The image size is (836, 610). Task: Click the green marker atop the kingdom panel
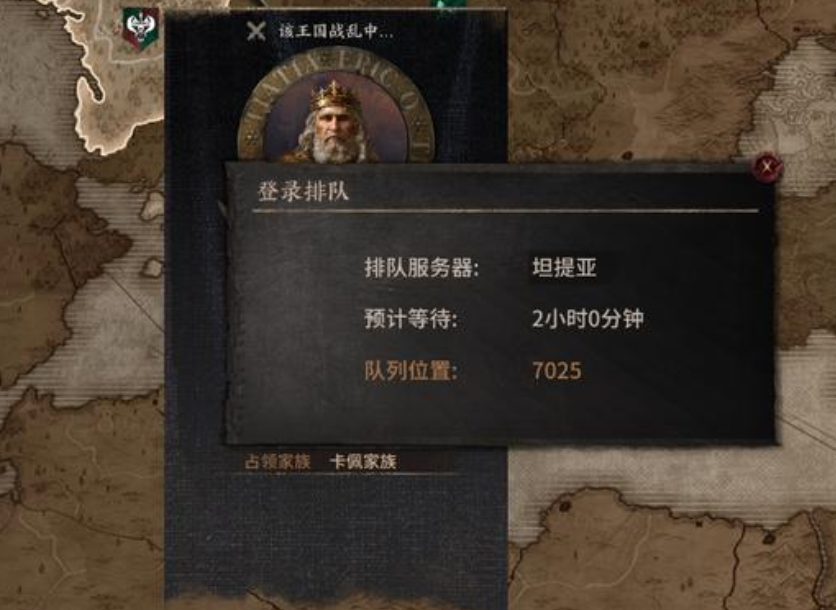pyautogui.click(x=447, y=5)
